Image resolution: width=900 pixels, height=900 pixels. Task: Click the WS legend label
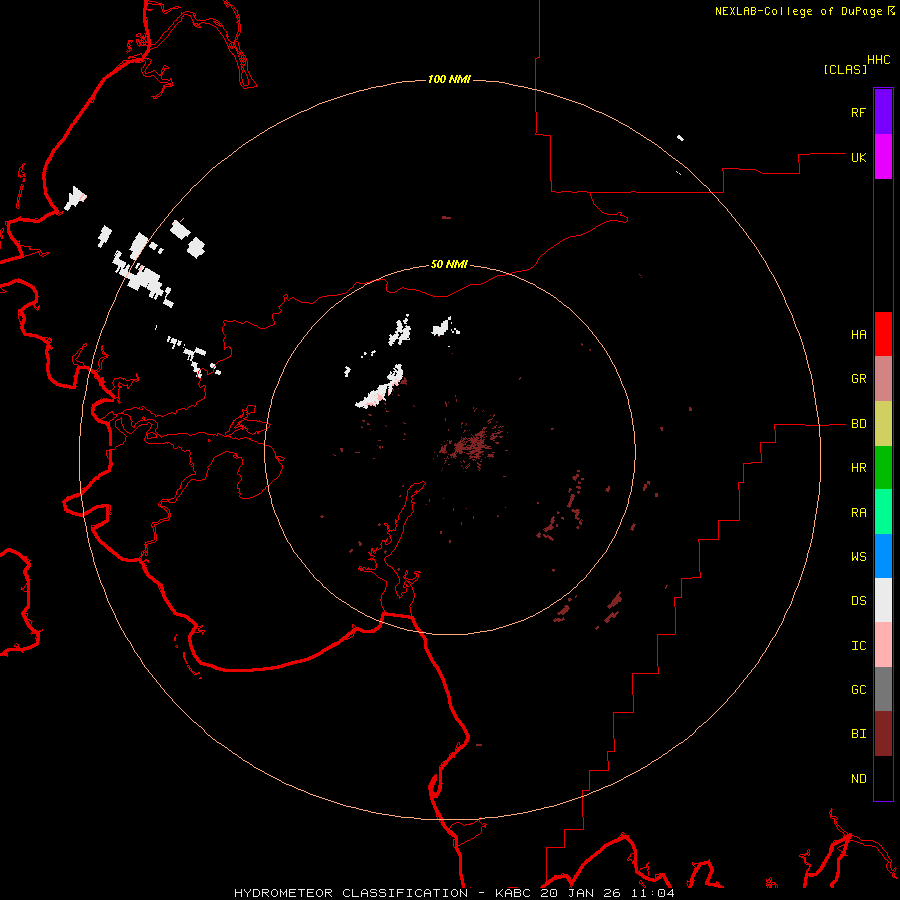tap(858, 556)
